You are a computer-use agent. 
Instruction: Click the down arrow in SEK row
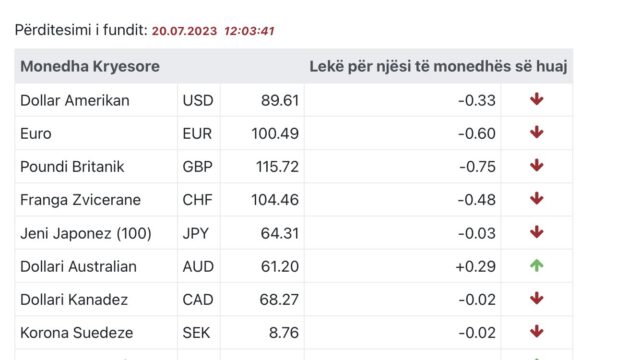tap(536, 331)
